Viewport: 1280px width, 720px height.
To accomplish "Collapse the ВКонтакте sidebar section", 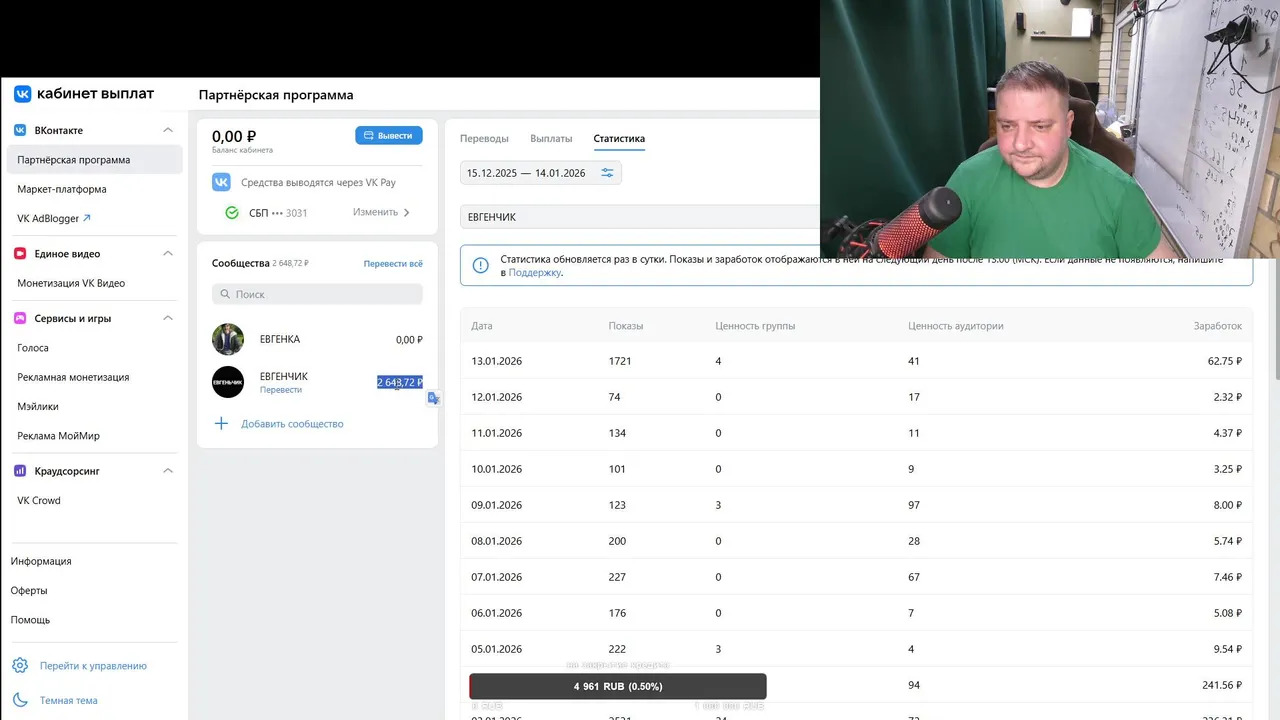I will coord(168,130).
